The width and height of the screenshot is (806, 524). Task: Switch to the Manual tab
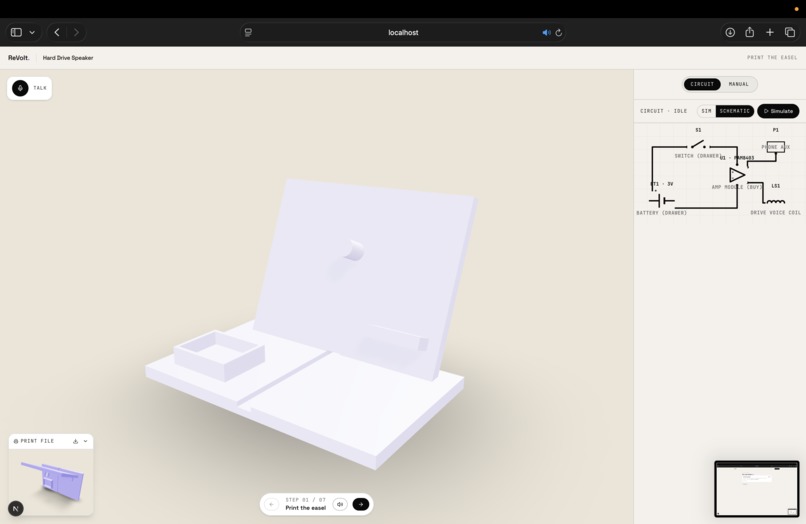pyautogui.click(x=739, y=84)
